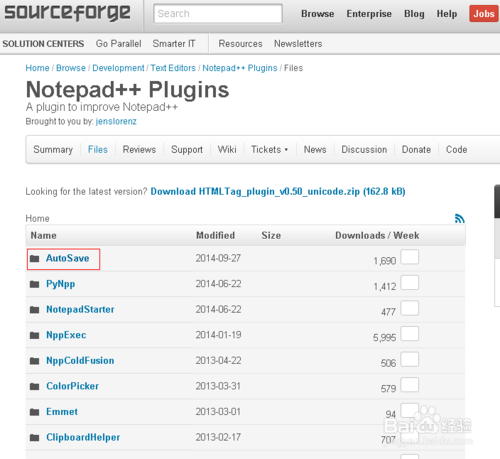Tick the checkbox in the NppColdFusion row
This screenshot has width=500, height=459.
410,359
